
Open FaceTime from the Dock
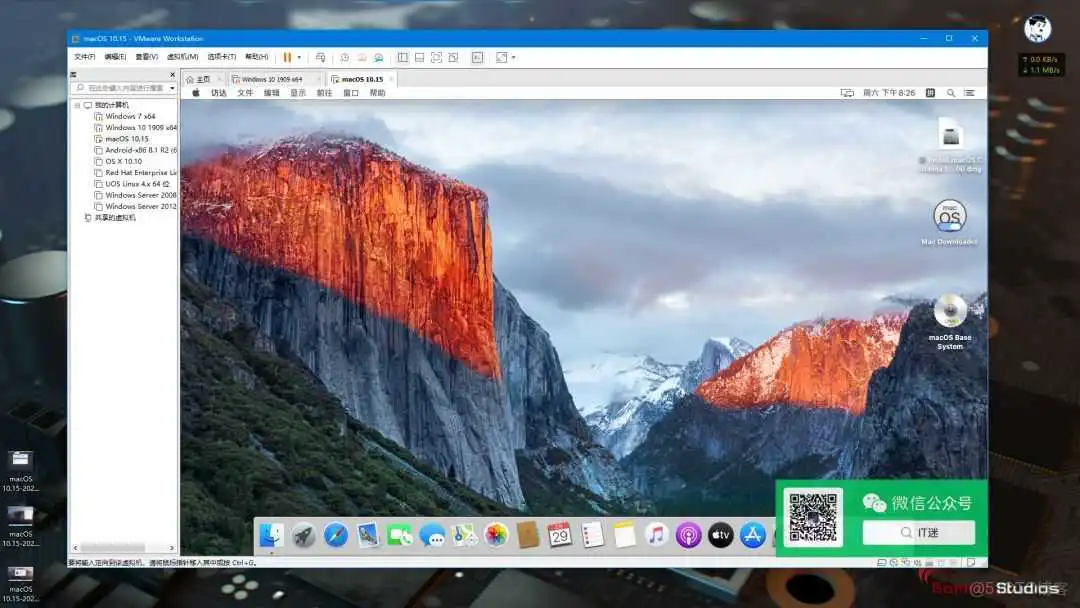tap(399, 535)
